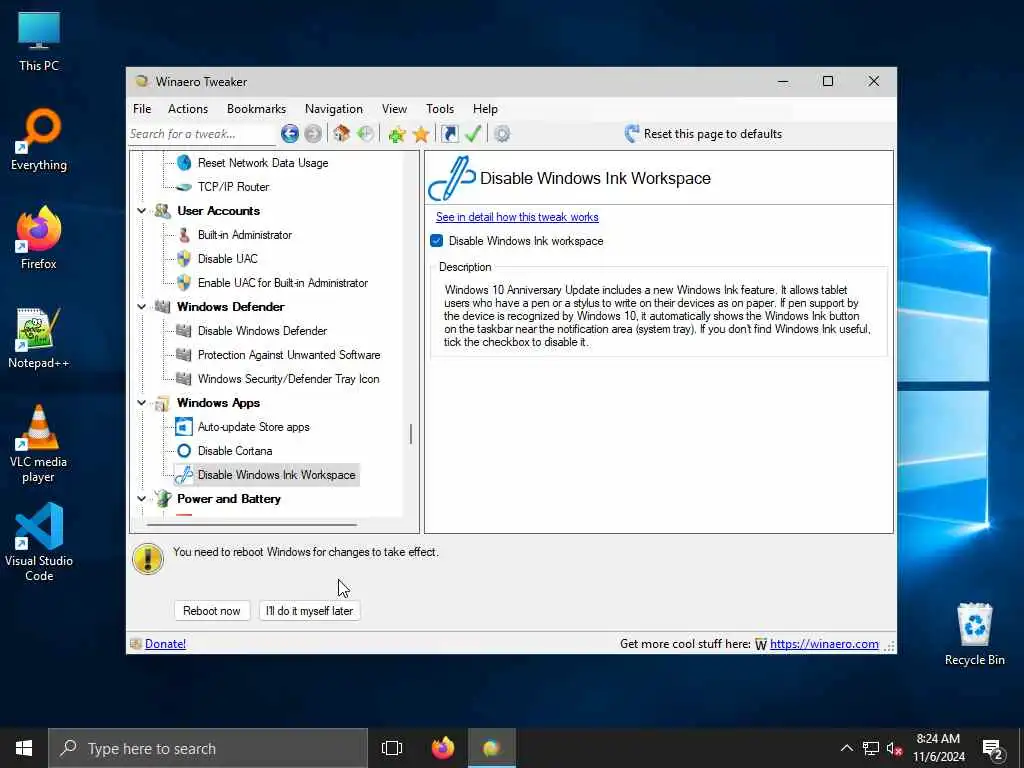Open See in detail how this tweak works
This screenshot has height=768, width=1024.
pyautogui.click(x=517, y=217)
